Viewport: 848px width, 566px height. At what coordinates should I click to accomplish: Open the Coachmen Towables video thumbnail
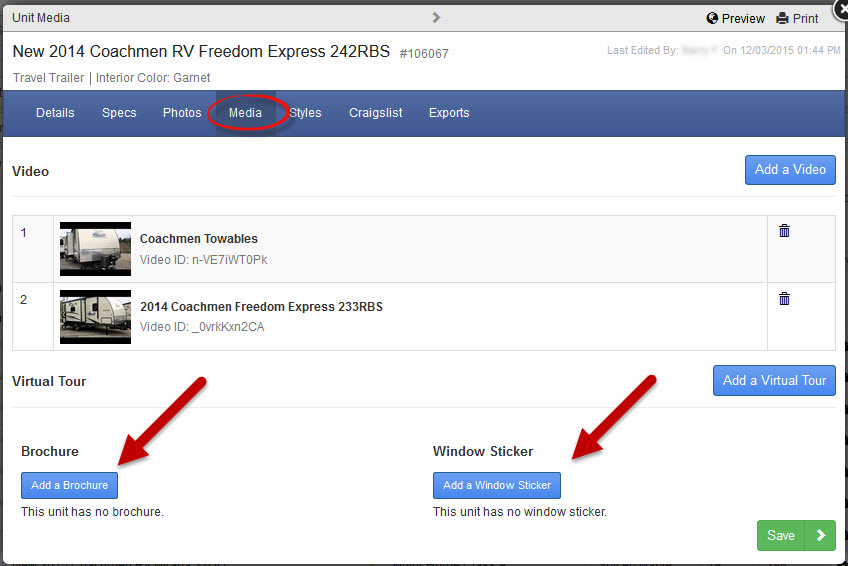point(95,249)
